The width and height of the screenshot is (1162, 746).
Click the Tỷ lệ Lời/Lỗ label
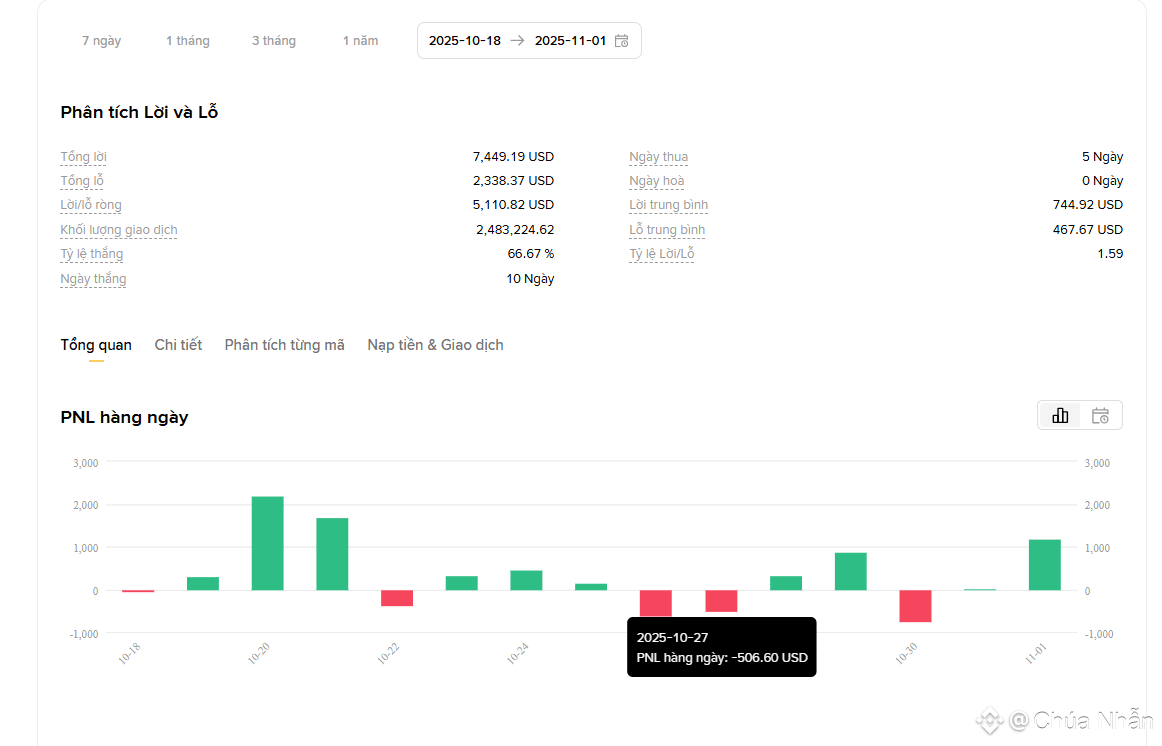[x=662, y=254]
